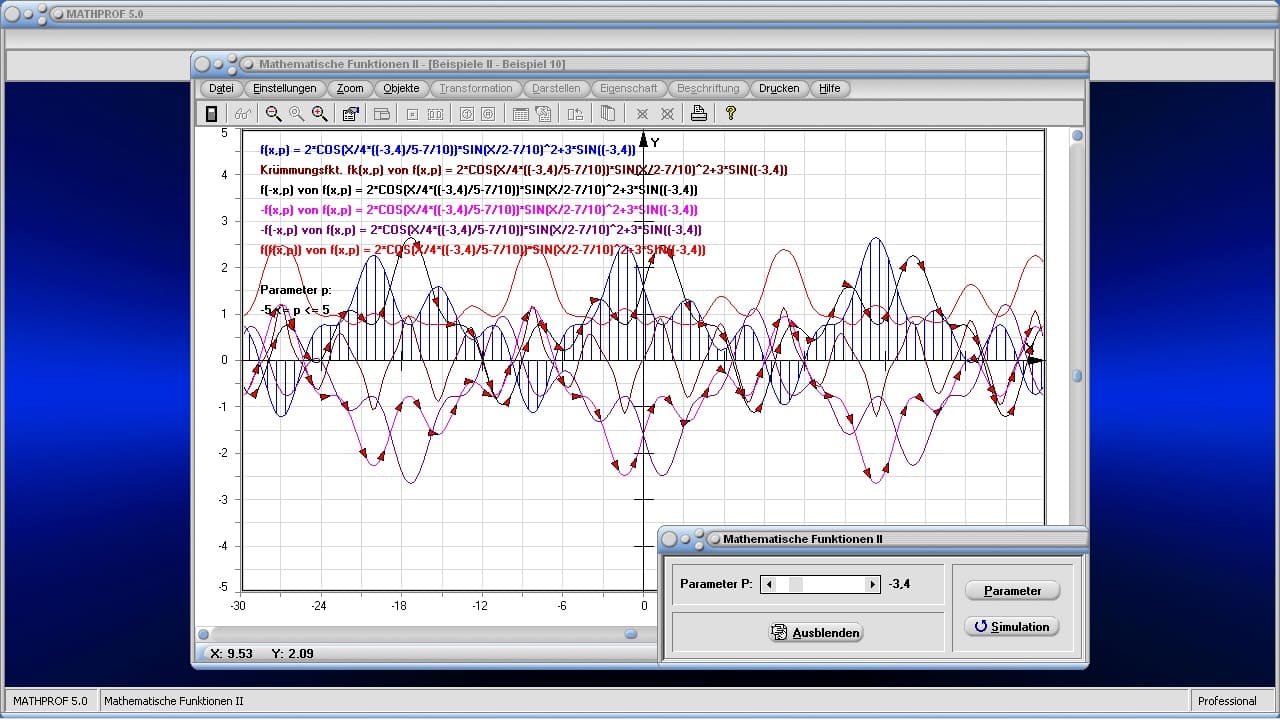Open the Objekte menu
This screenshot has width=1280, height=720.
[401, 88]
